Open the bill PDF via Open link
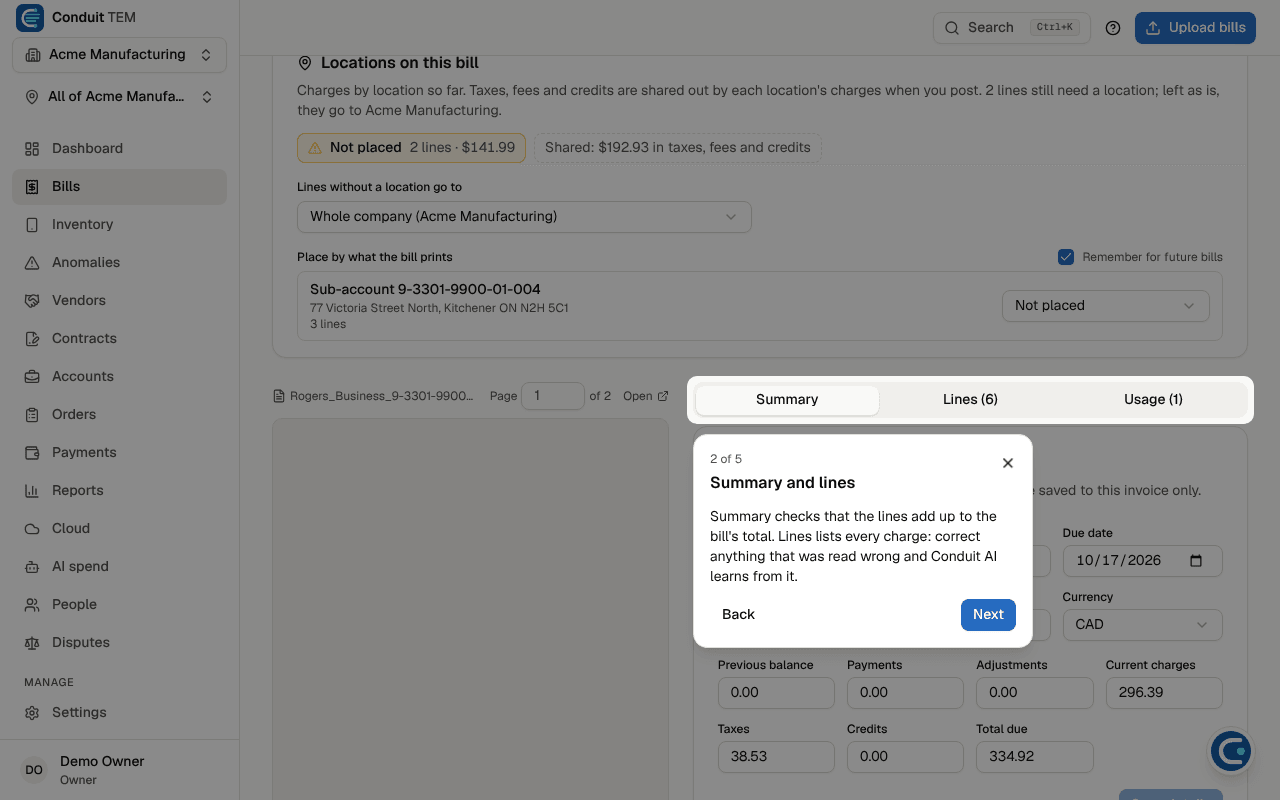Image resolution: width=1280 pixels, height=800 pixels. (x=645, y=396)
